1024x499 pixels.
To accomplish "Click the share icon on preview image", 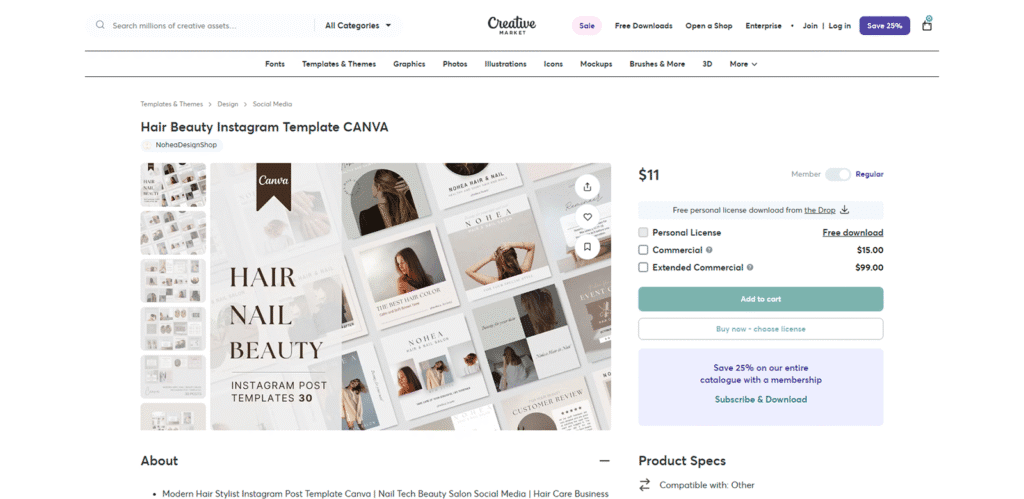I will (587, 187).
